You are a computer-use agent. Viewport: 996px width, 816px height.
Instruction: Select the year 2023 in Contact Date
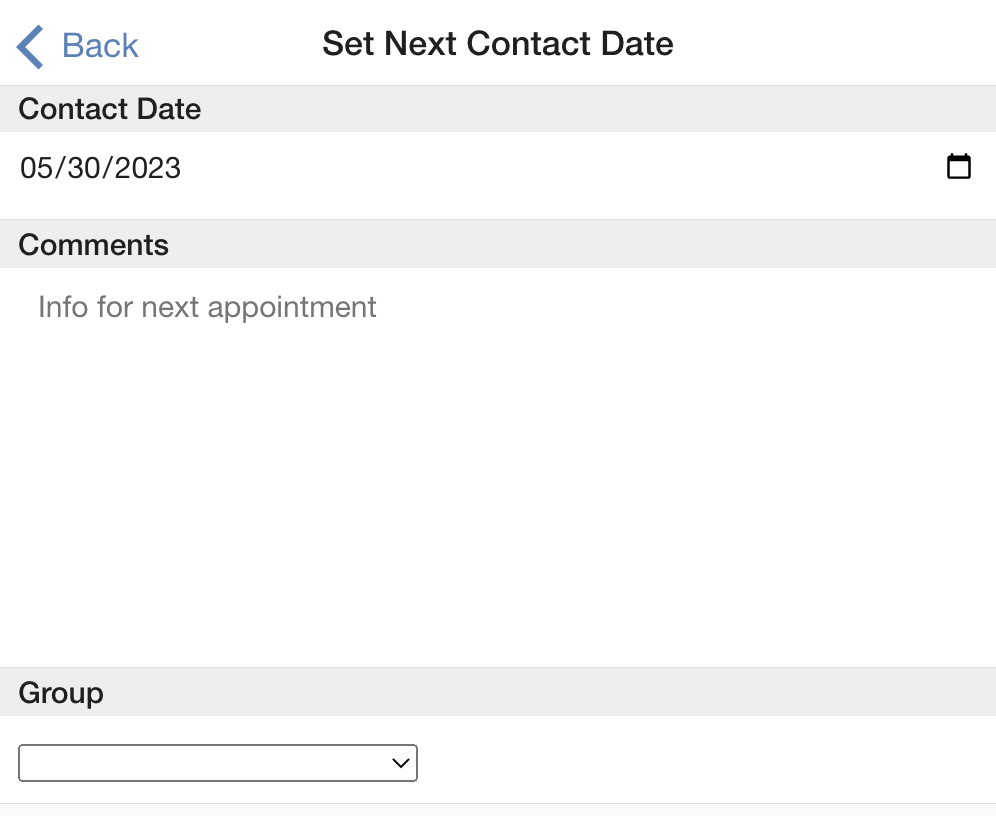(x=147, y=168)
